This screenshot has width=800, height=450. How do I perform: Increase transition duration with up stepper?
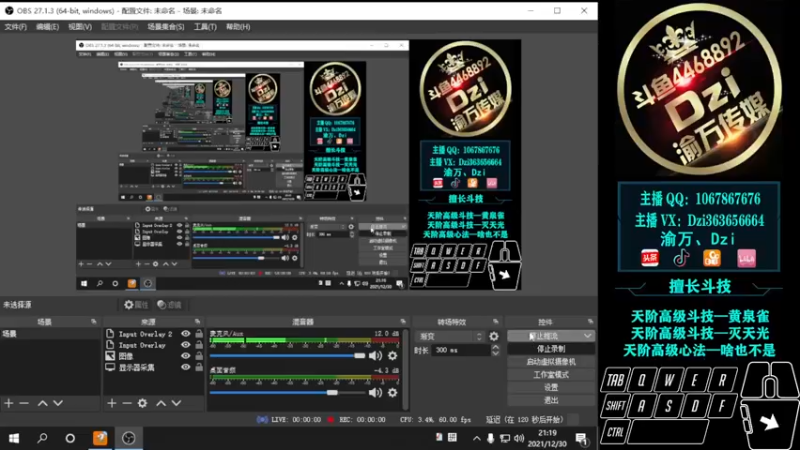coord(495,347)
